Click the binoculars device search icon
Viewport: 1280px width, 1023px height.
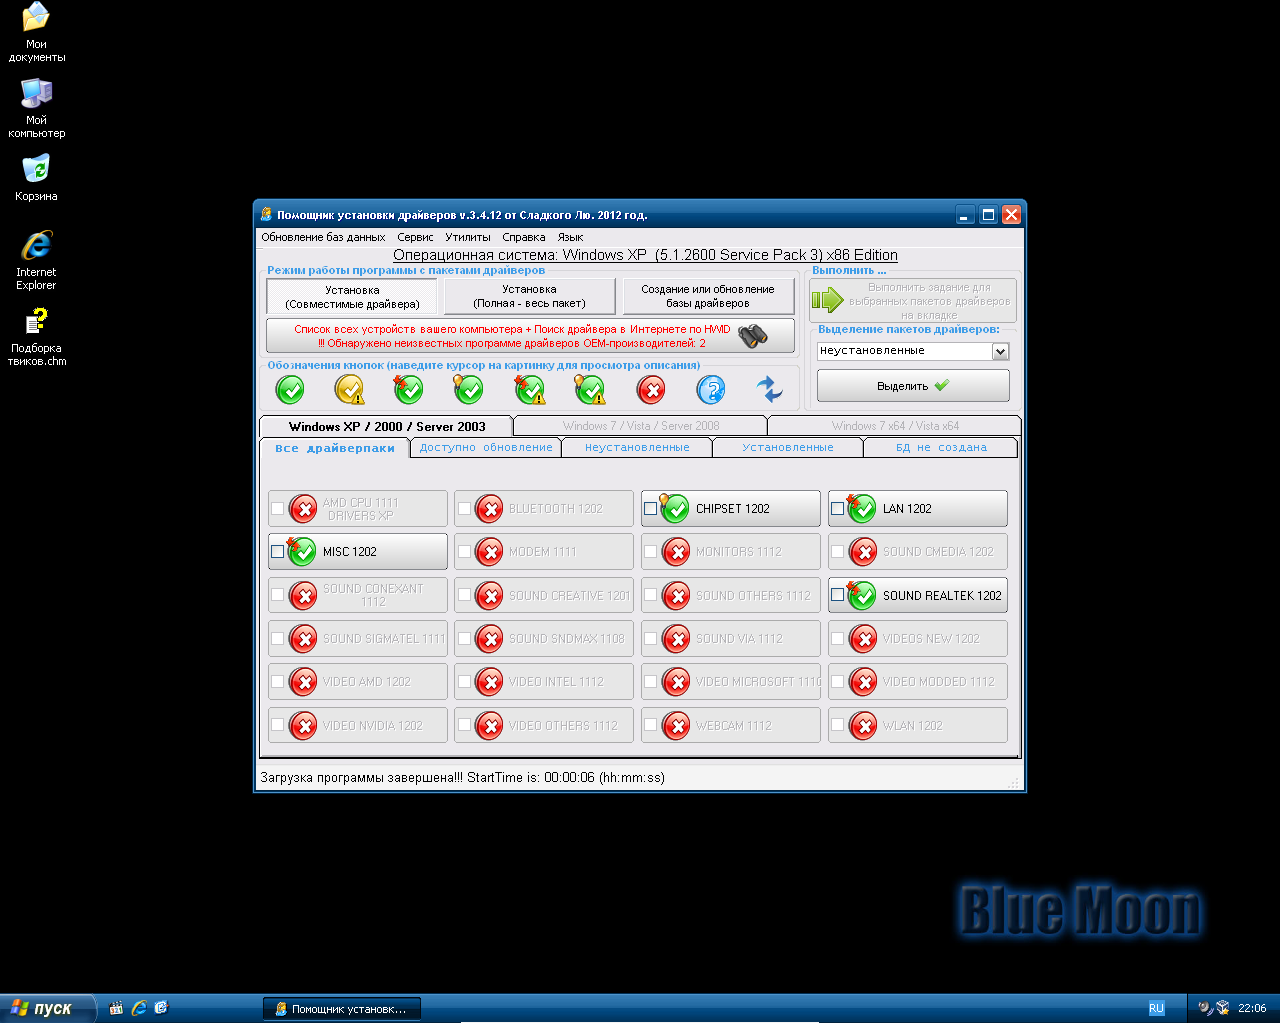753,336
